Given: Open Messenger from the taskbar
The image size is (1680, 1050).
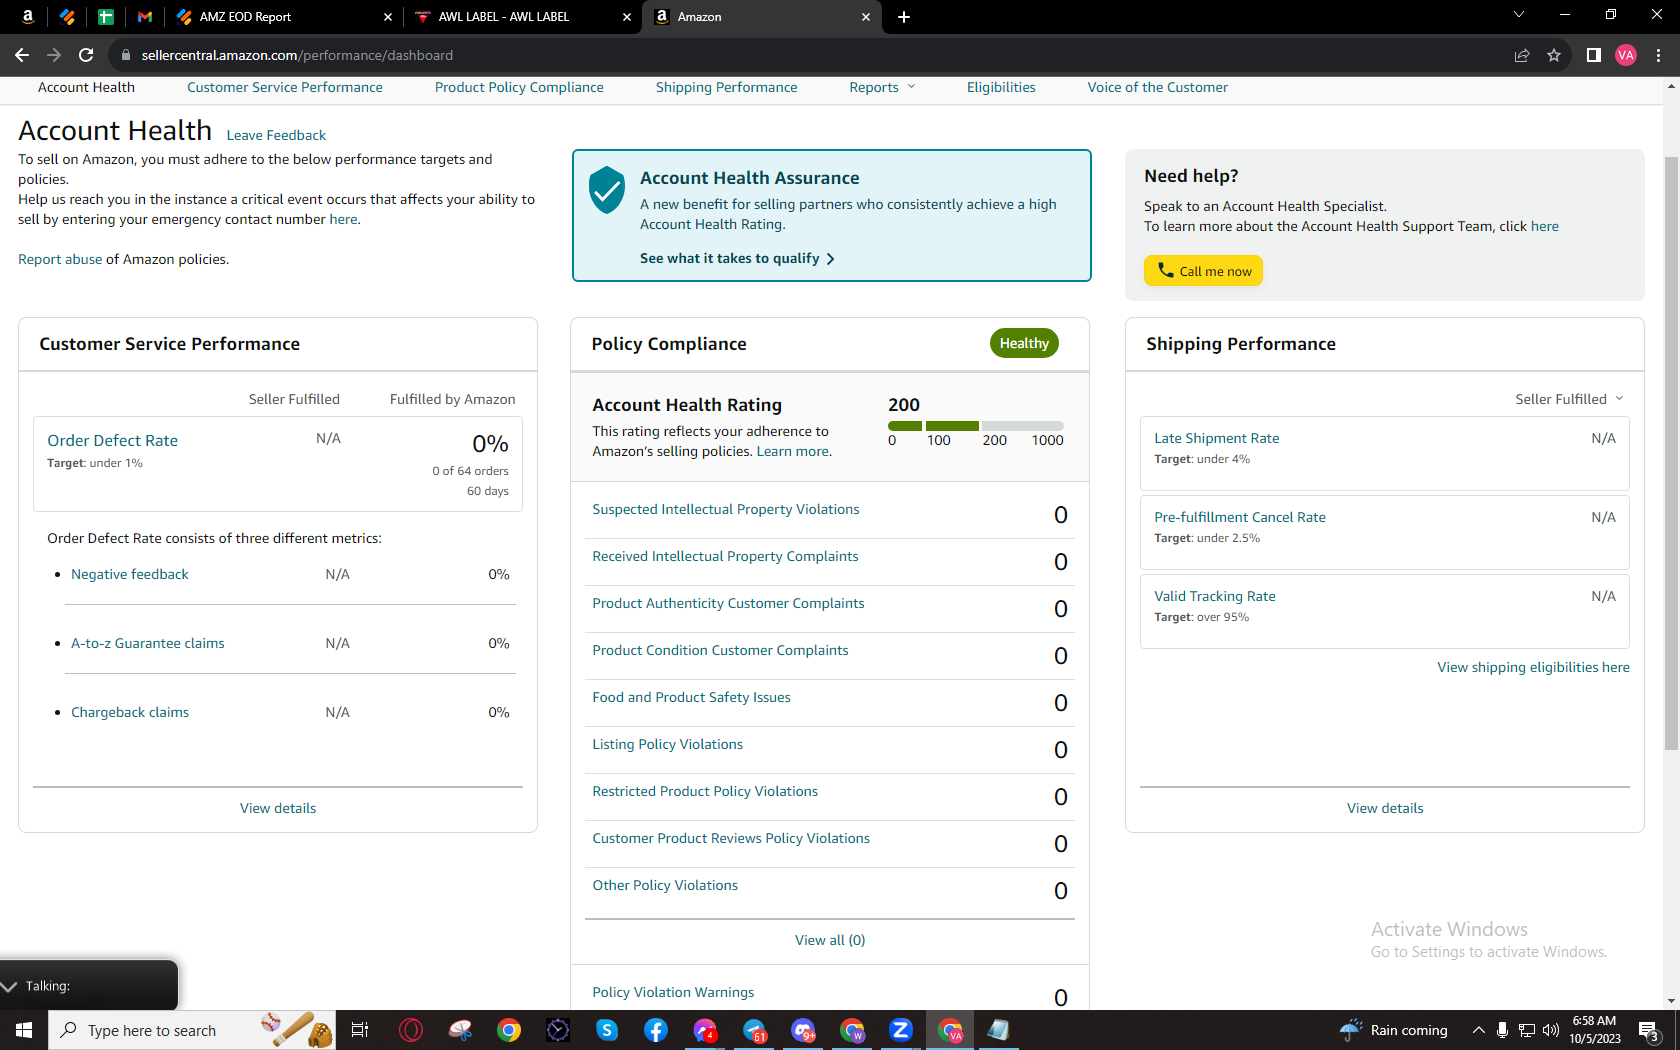Looking at the screenshot, I should [705, 1030].
